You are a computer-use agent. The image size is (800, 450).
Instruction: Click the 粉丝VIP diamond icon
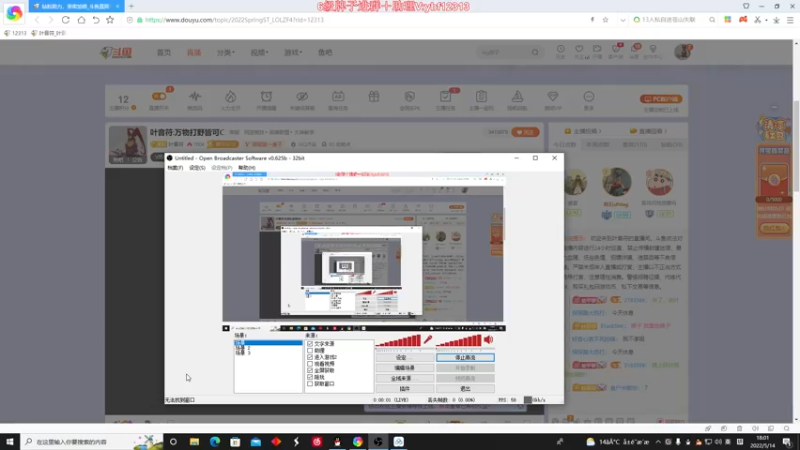(553, 96)
